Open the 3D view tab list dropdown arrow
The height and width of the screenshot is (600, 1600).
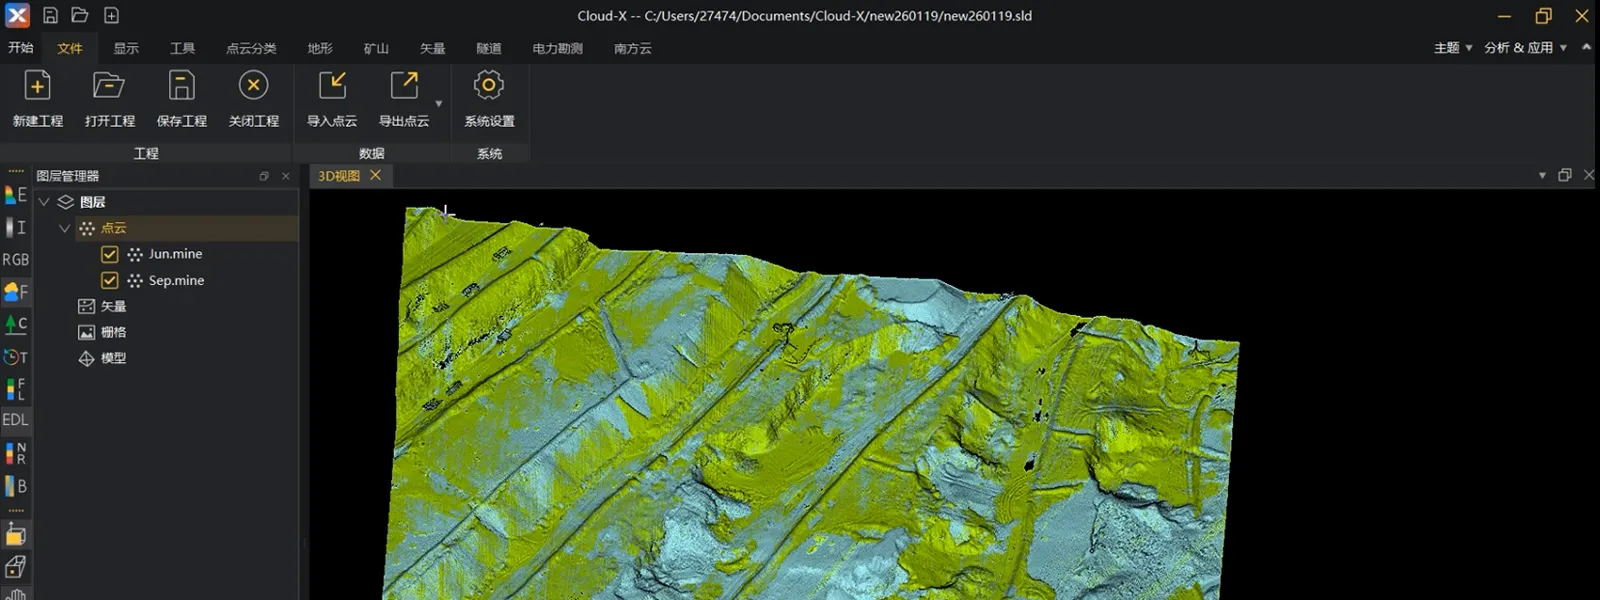point(1542,175)
